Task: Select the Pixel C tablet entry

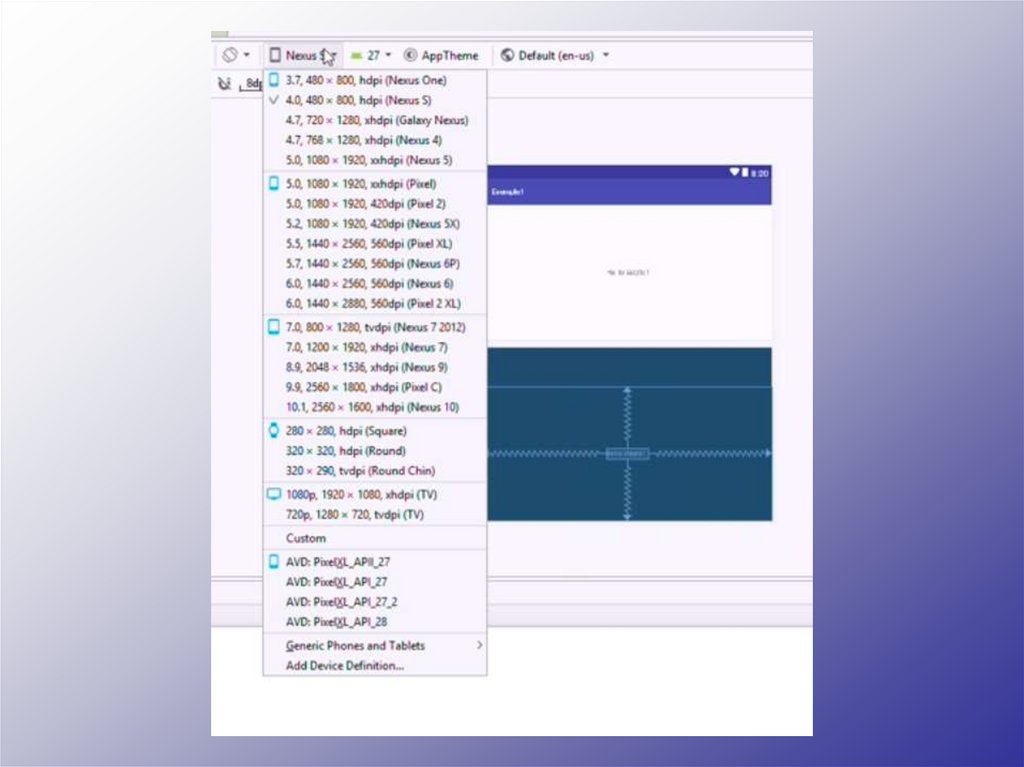Action: [x=375, y=387]
